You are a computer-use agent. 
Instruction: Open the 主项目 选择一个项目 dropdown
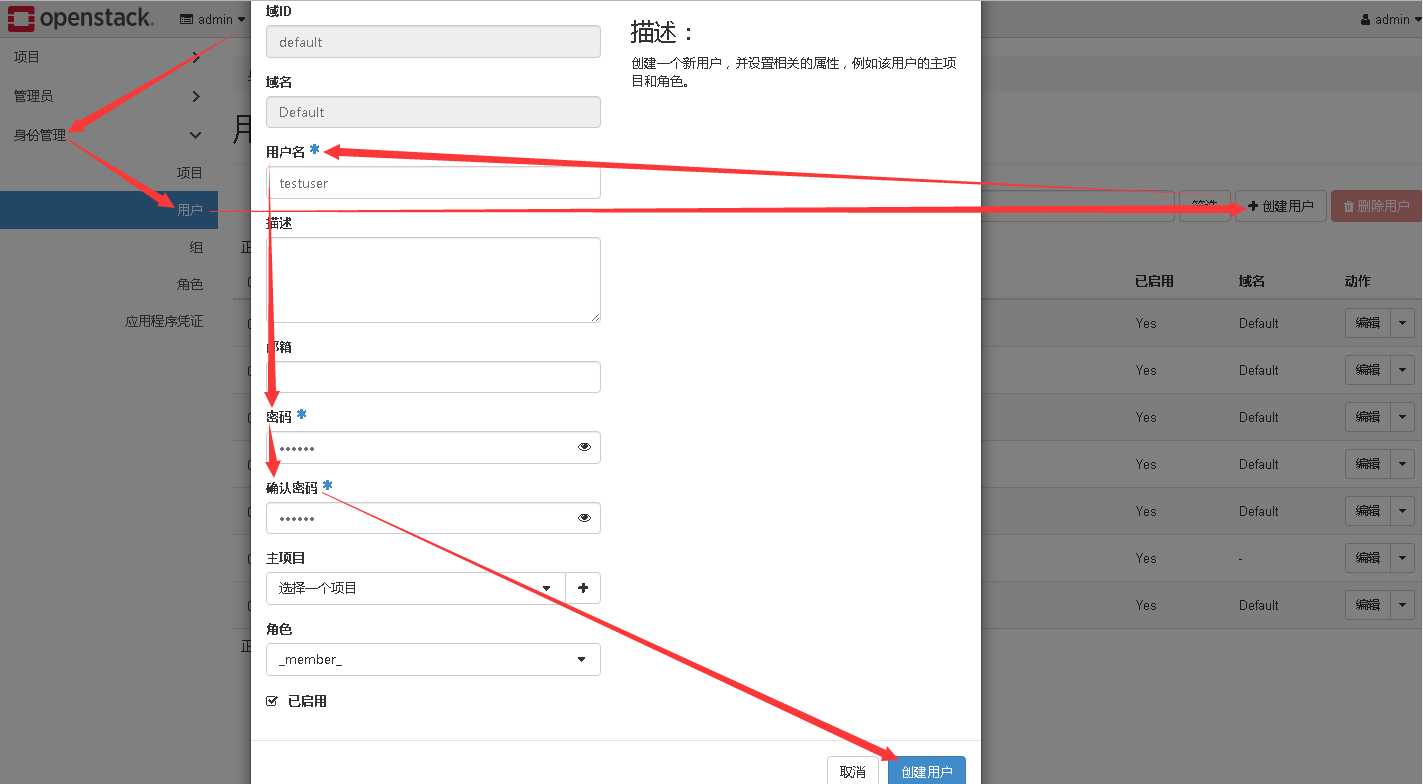416,588
